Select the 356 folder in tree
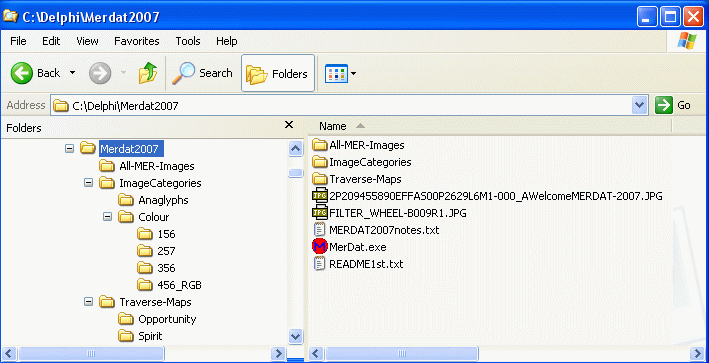 click(166, 268)
